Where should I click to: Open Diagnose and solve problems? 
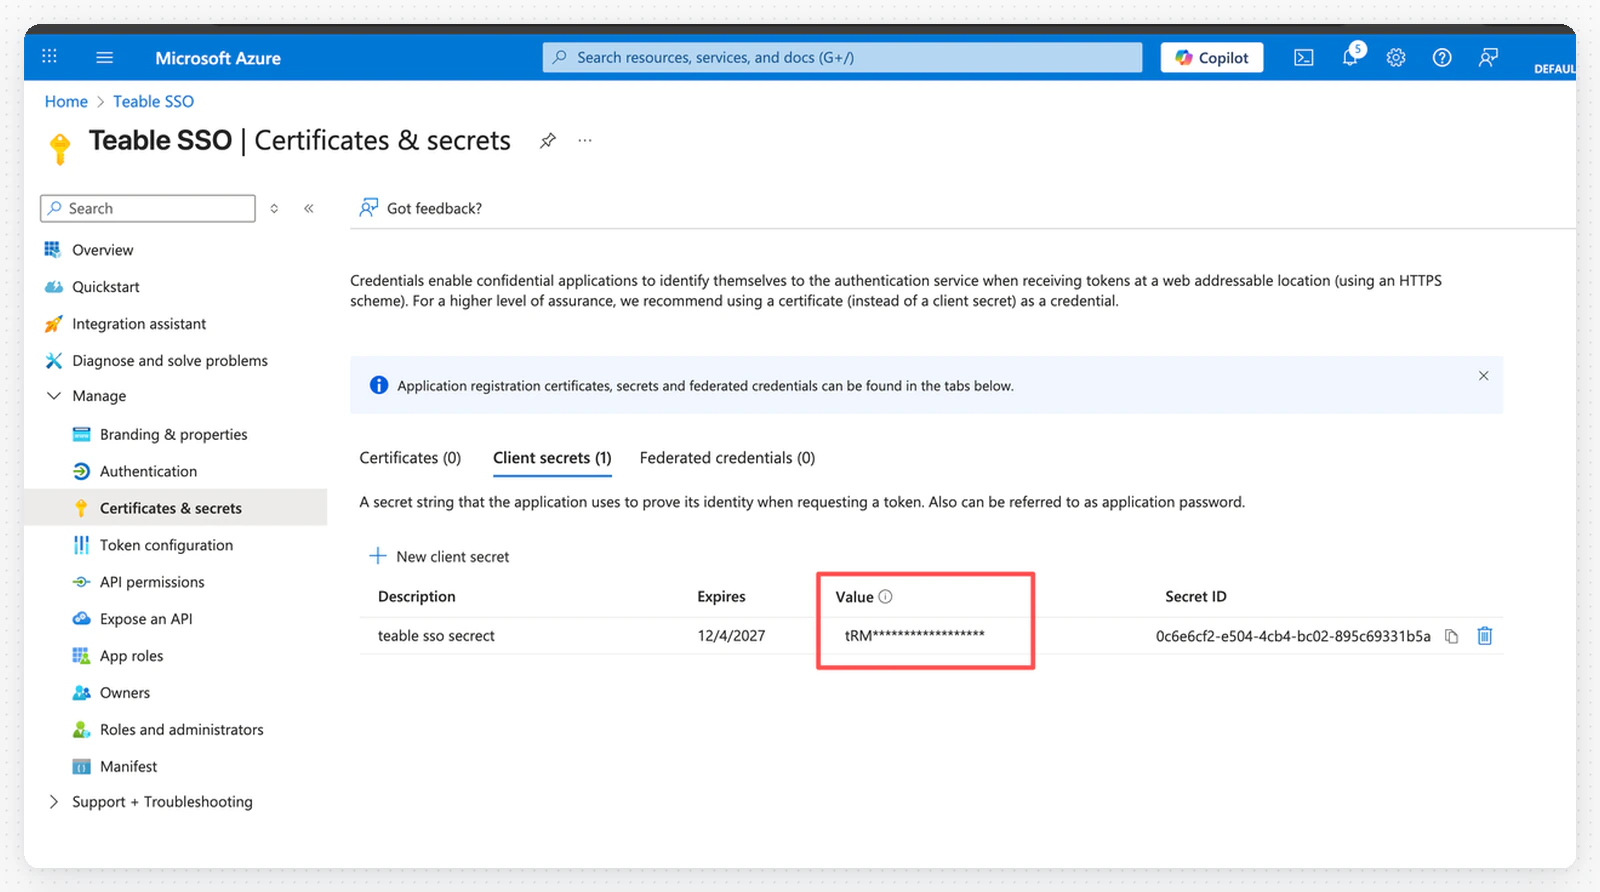tap(169, 361)
